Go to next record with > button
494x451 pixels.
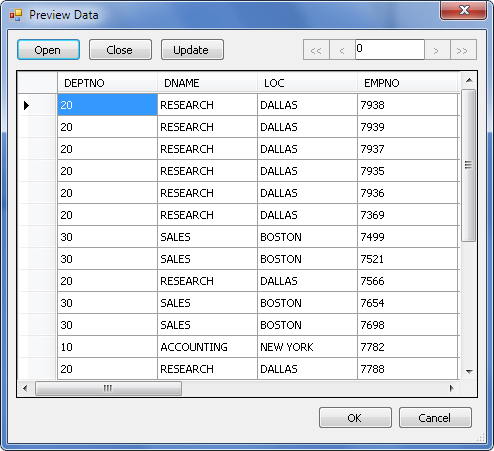pyautogui.click(x=437, y=50)
